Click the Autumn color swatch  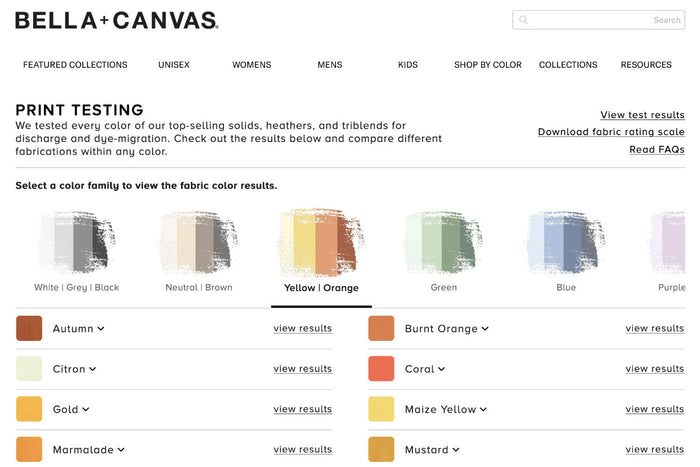click(x=29, y=328)
